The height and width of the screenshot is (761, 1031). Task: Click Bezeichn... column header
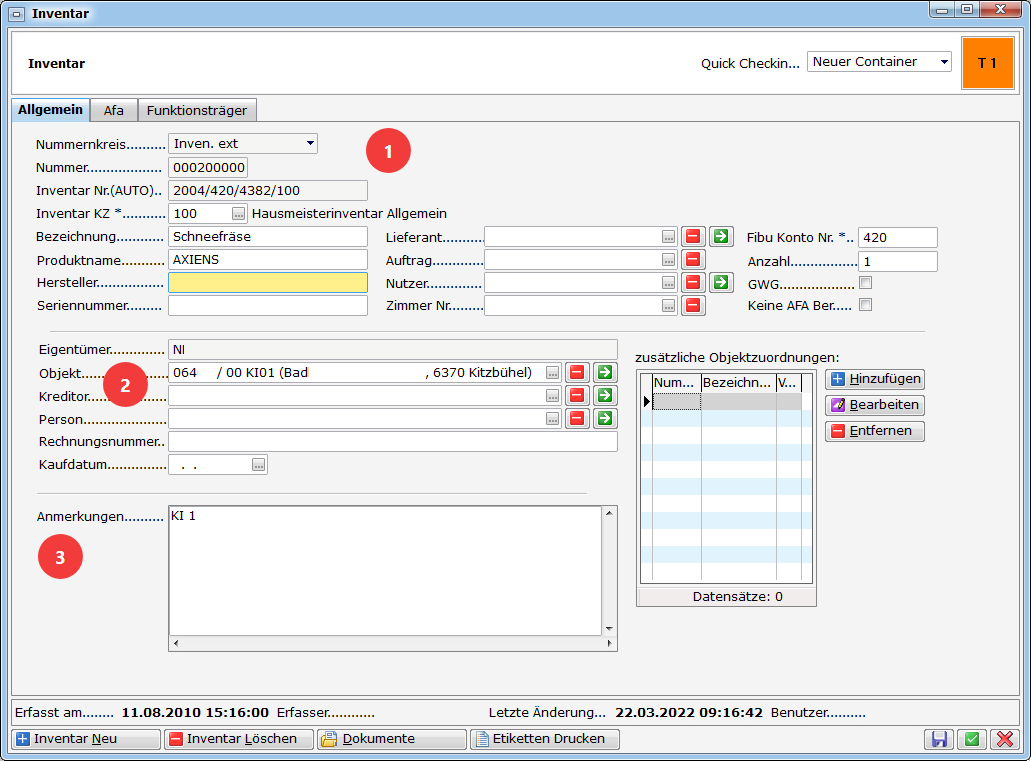pos(738,383)
